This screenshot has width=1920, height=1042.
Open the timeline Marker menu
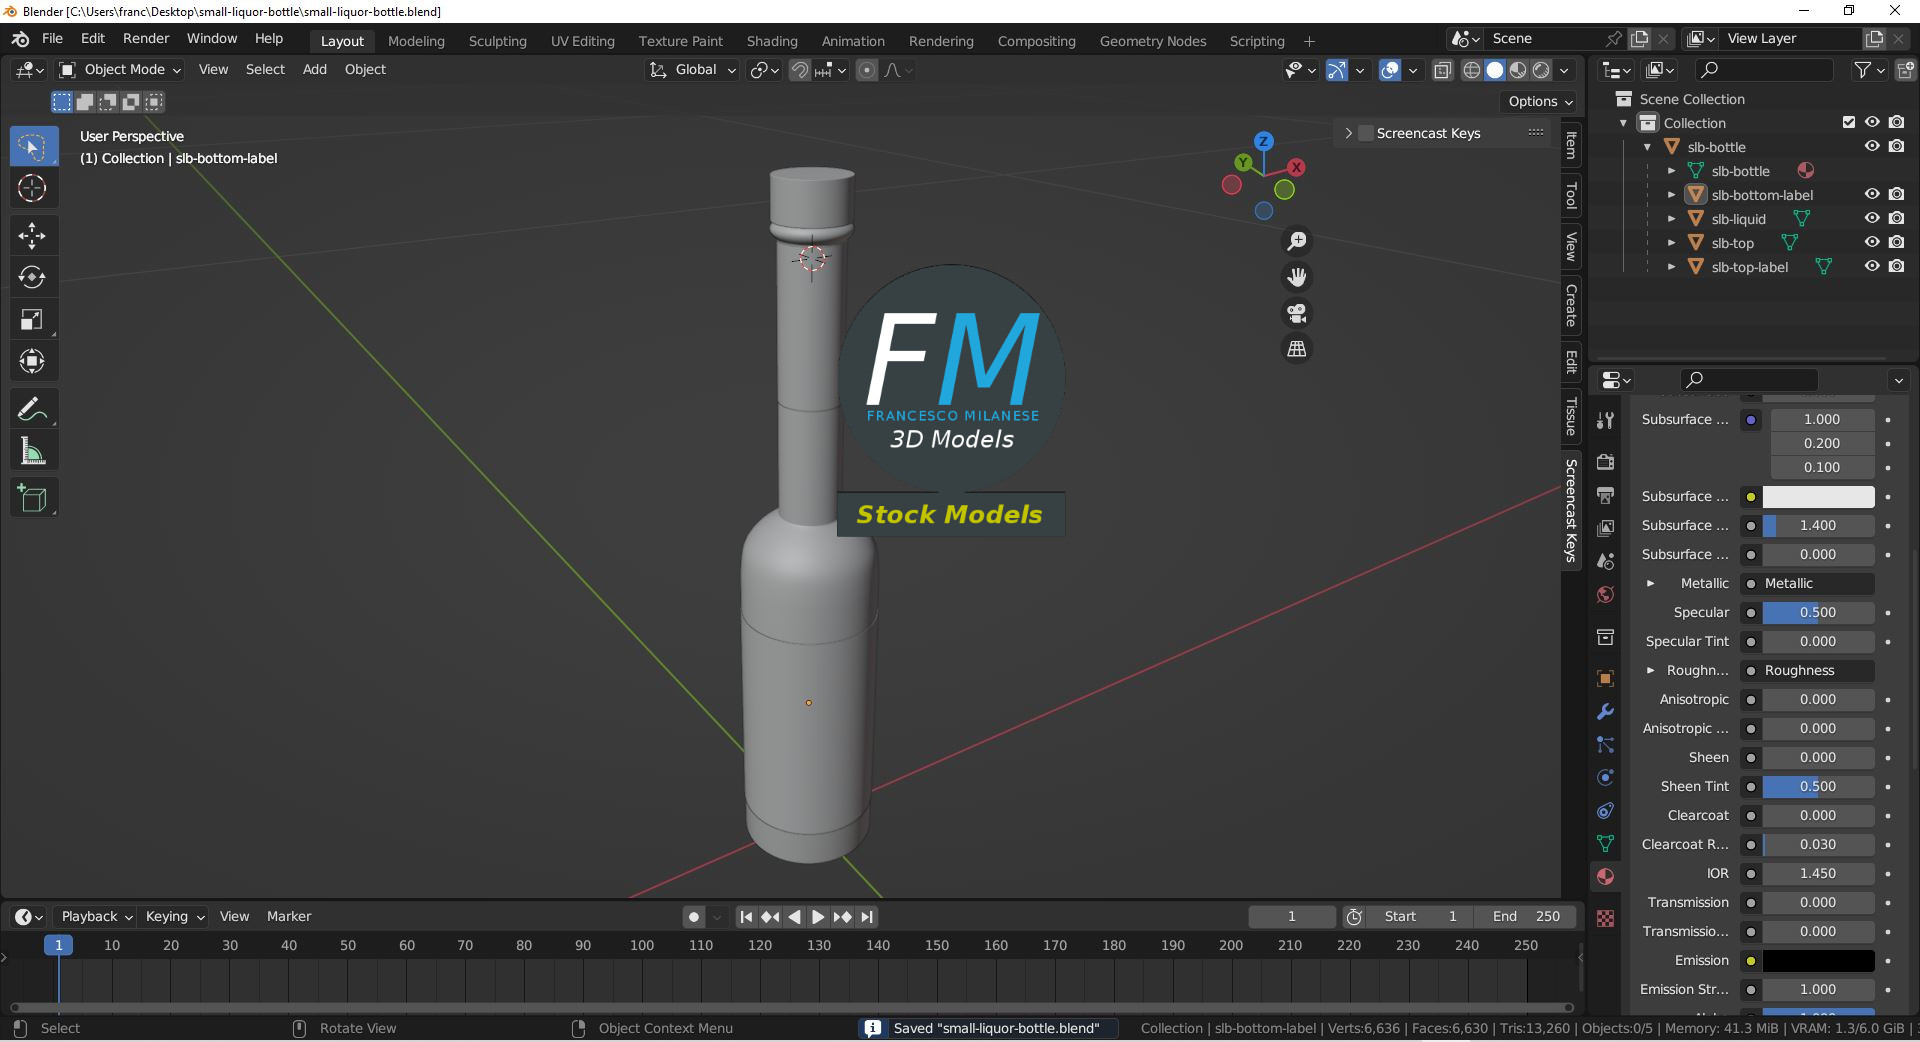point(289,917)
